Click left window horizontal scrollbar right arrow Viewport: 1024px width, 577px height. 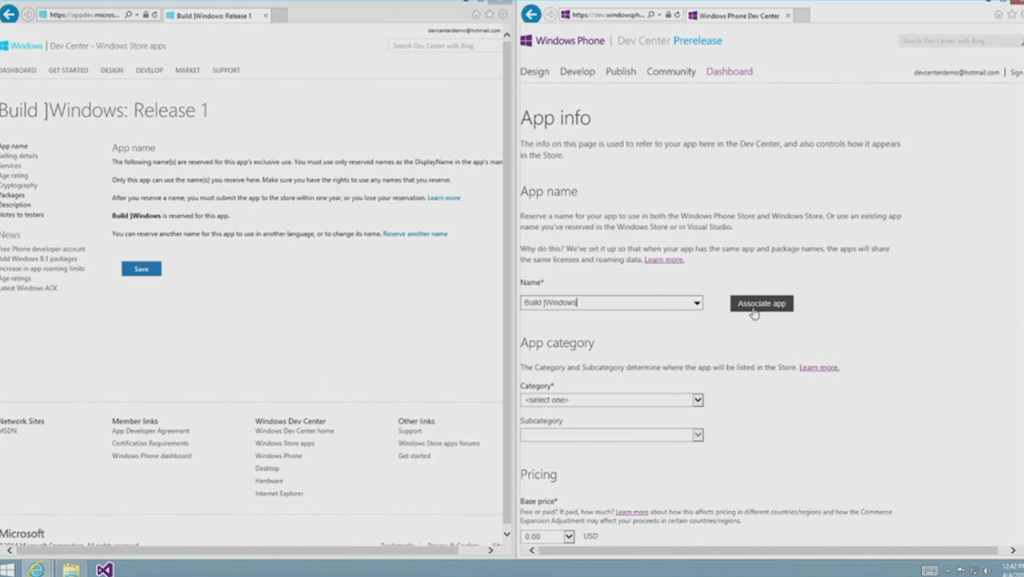490,550
